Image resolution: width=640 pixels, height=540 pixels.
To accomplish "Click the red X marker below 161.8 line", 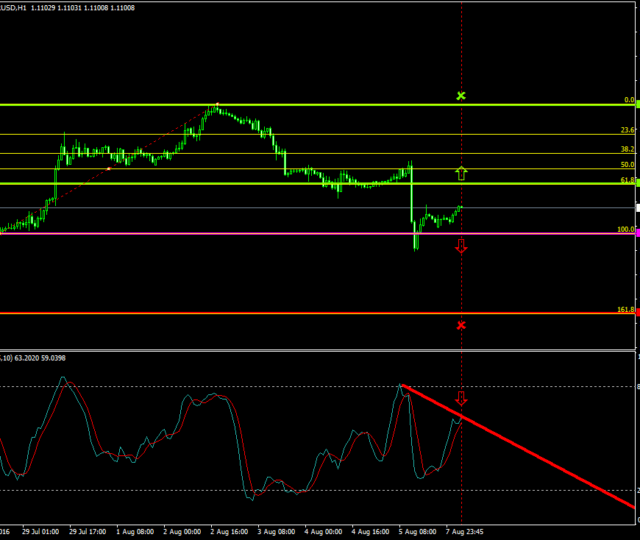I will (461, 325).
